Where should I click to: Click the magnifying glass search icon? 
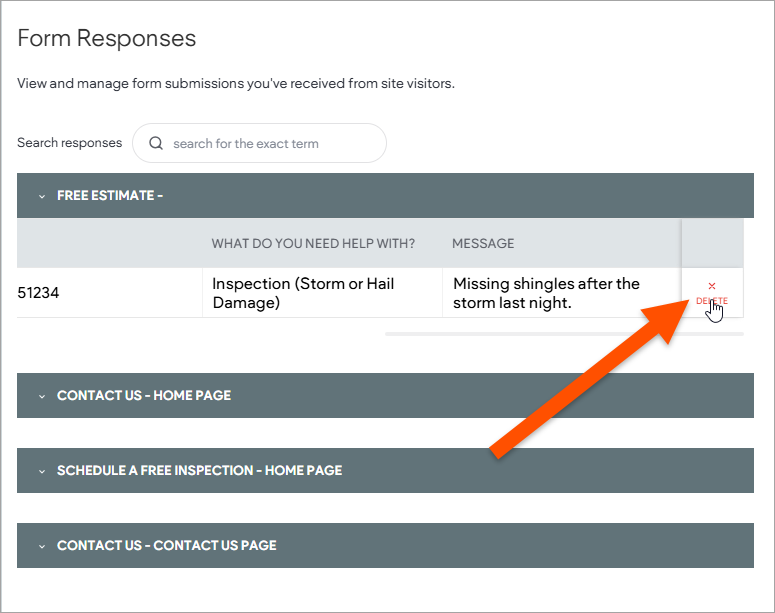[x=156, y=143]
